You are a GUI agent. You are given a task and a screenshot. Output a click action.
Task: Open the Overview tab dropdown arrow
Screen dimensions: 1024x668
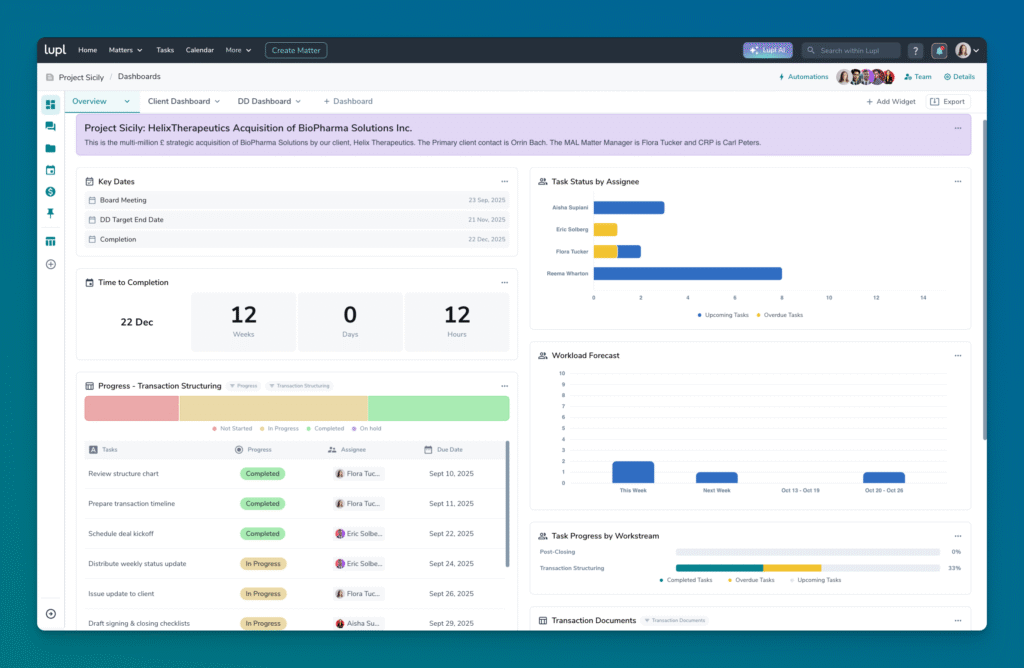pyautogui.click(x=127, y=101)
